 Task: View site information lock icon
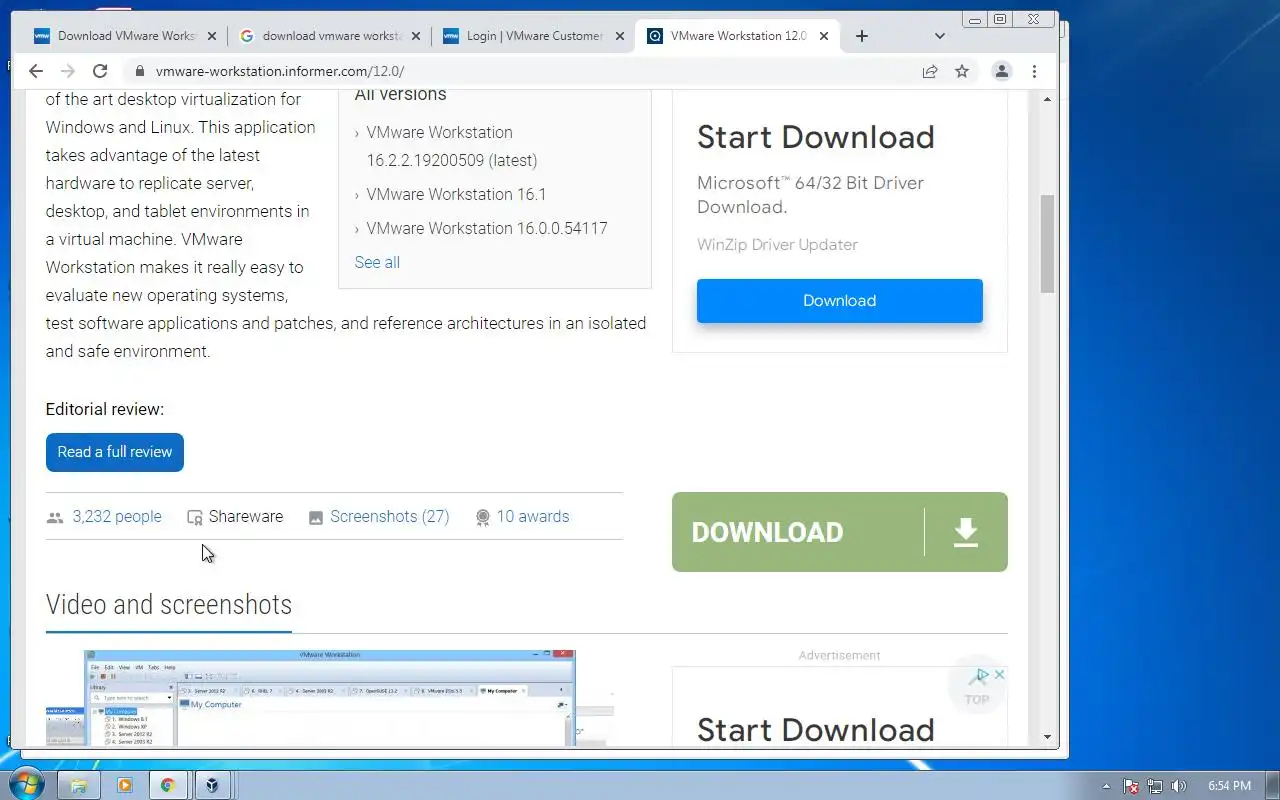139,71
